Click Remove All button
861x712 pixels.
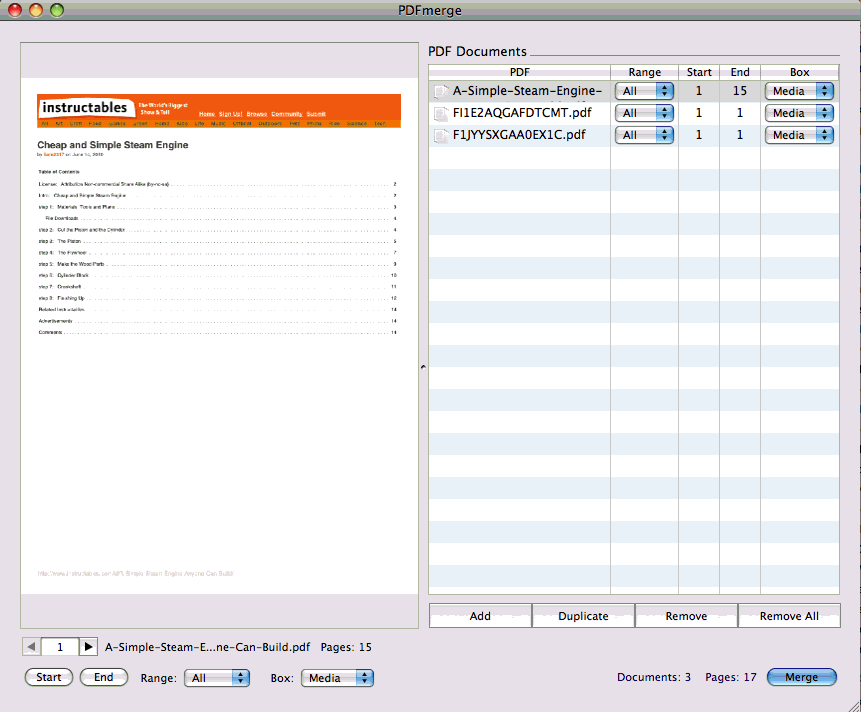[789, 616]
